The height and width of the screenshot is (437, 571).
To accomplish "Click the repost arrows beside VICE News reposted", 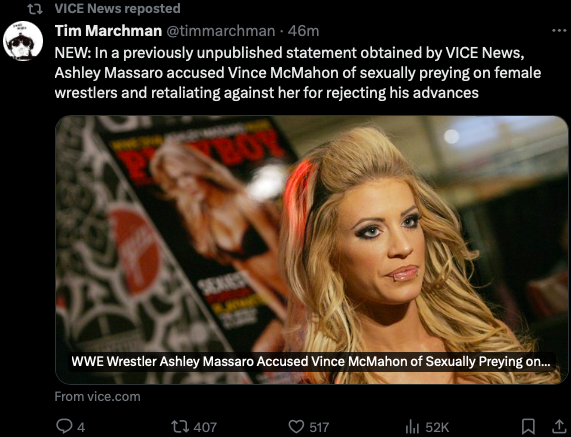I will tap(35, 9).
